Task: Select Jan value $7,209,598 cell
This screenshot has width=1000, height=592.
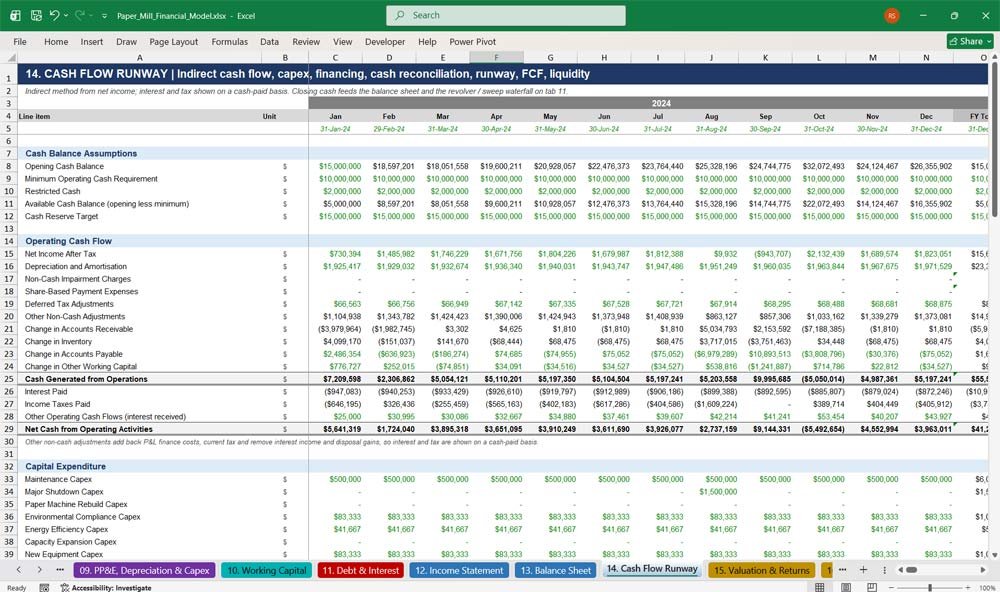Action: point(335,379)
